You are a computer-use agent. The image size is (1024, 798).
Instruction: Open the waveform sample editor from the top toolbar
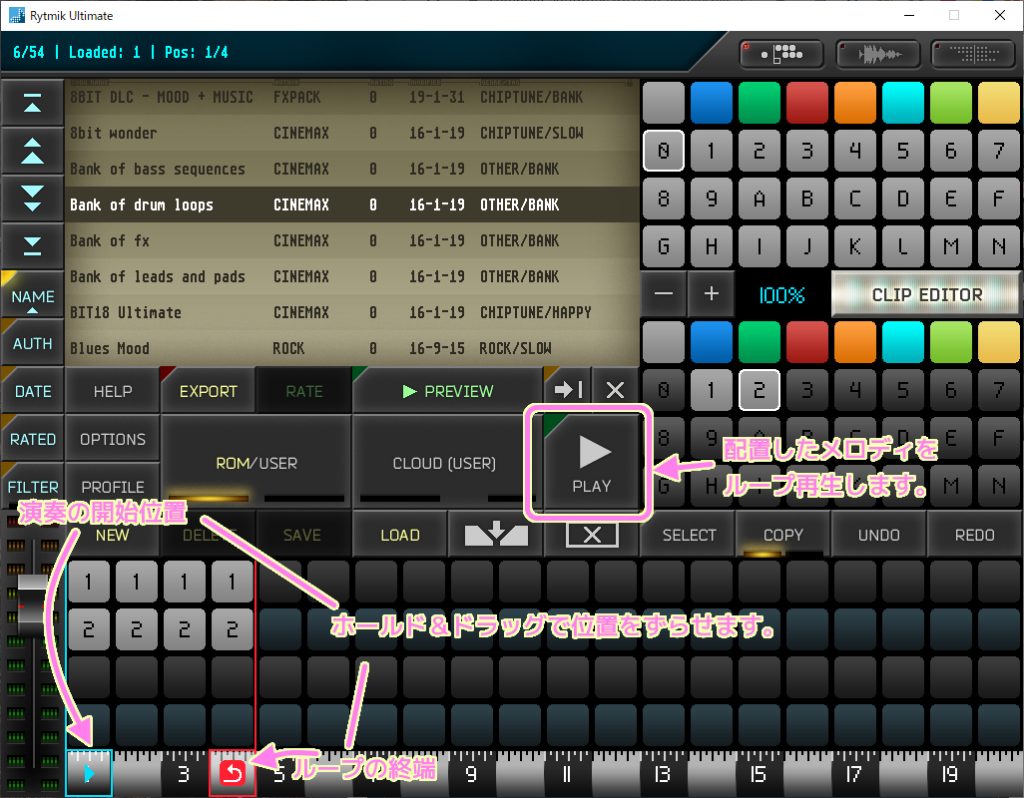(876, 53)
